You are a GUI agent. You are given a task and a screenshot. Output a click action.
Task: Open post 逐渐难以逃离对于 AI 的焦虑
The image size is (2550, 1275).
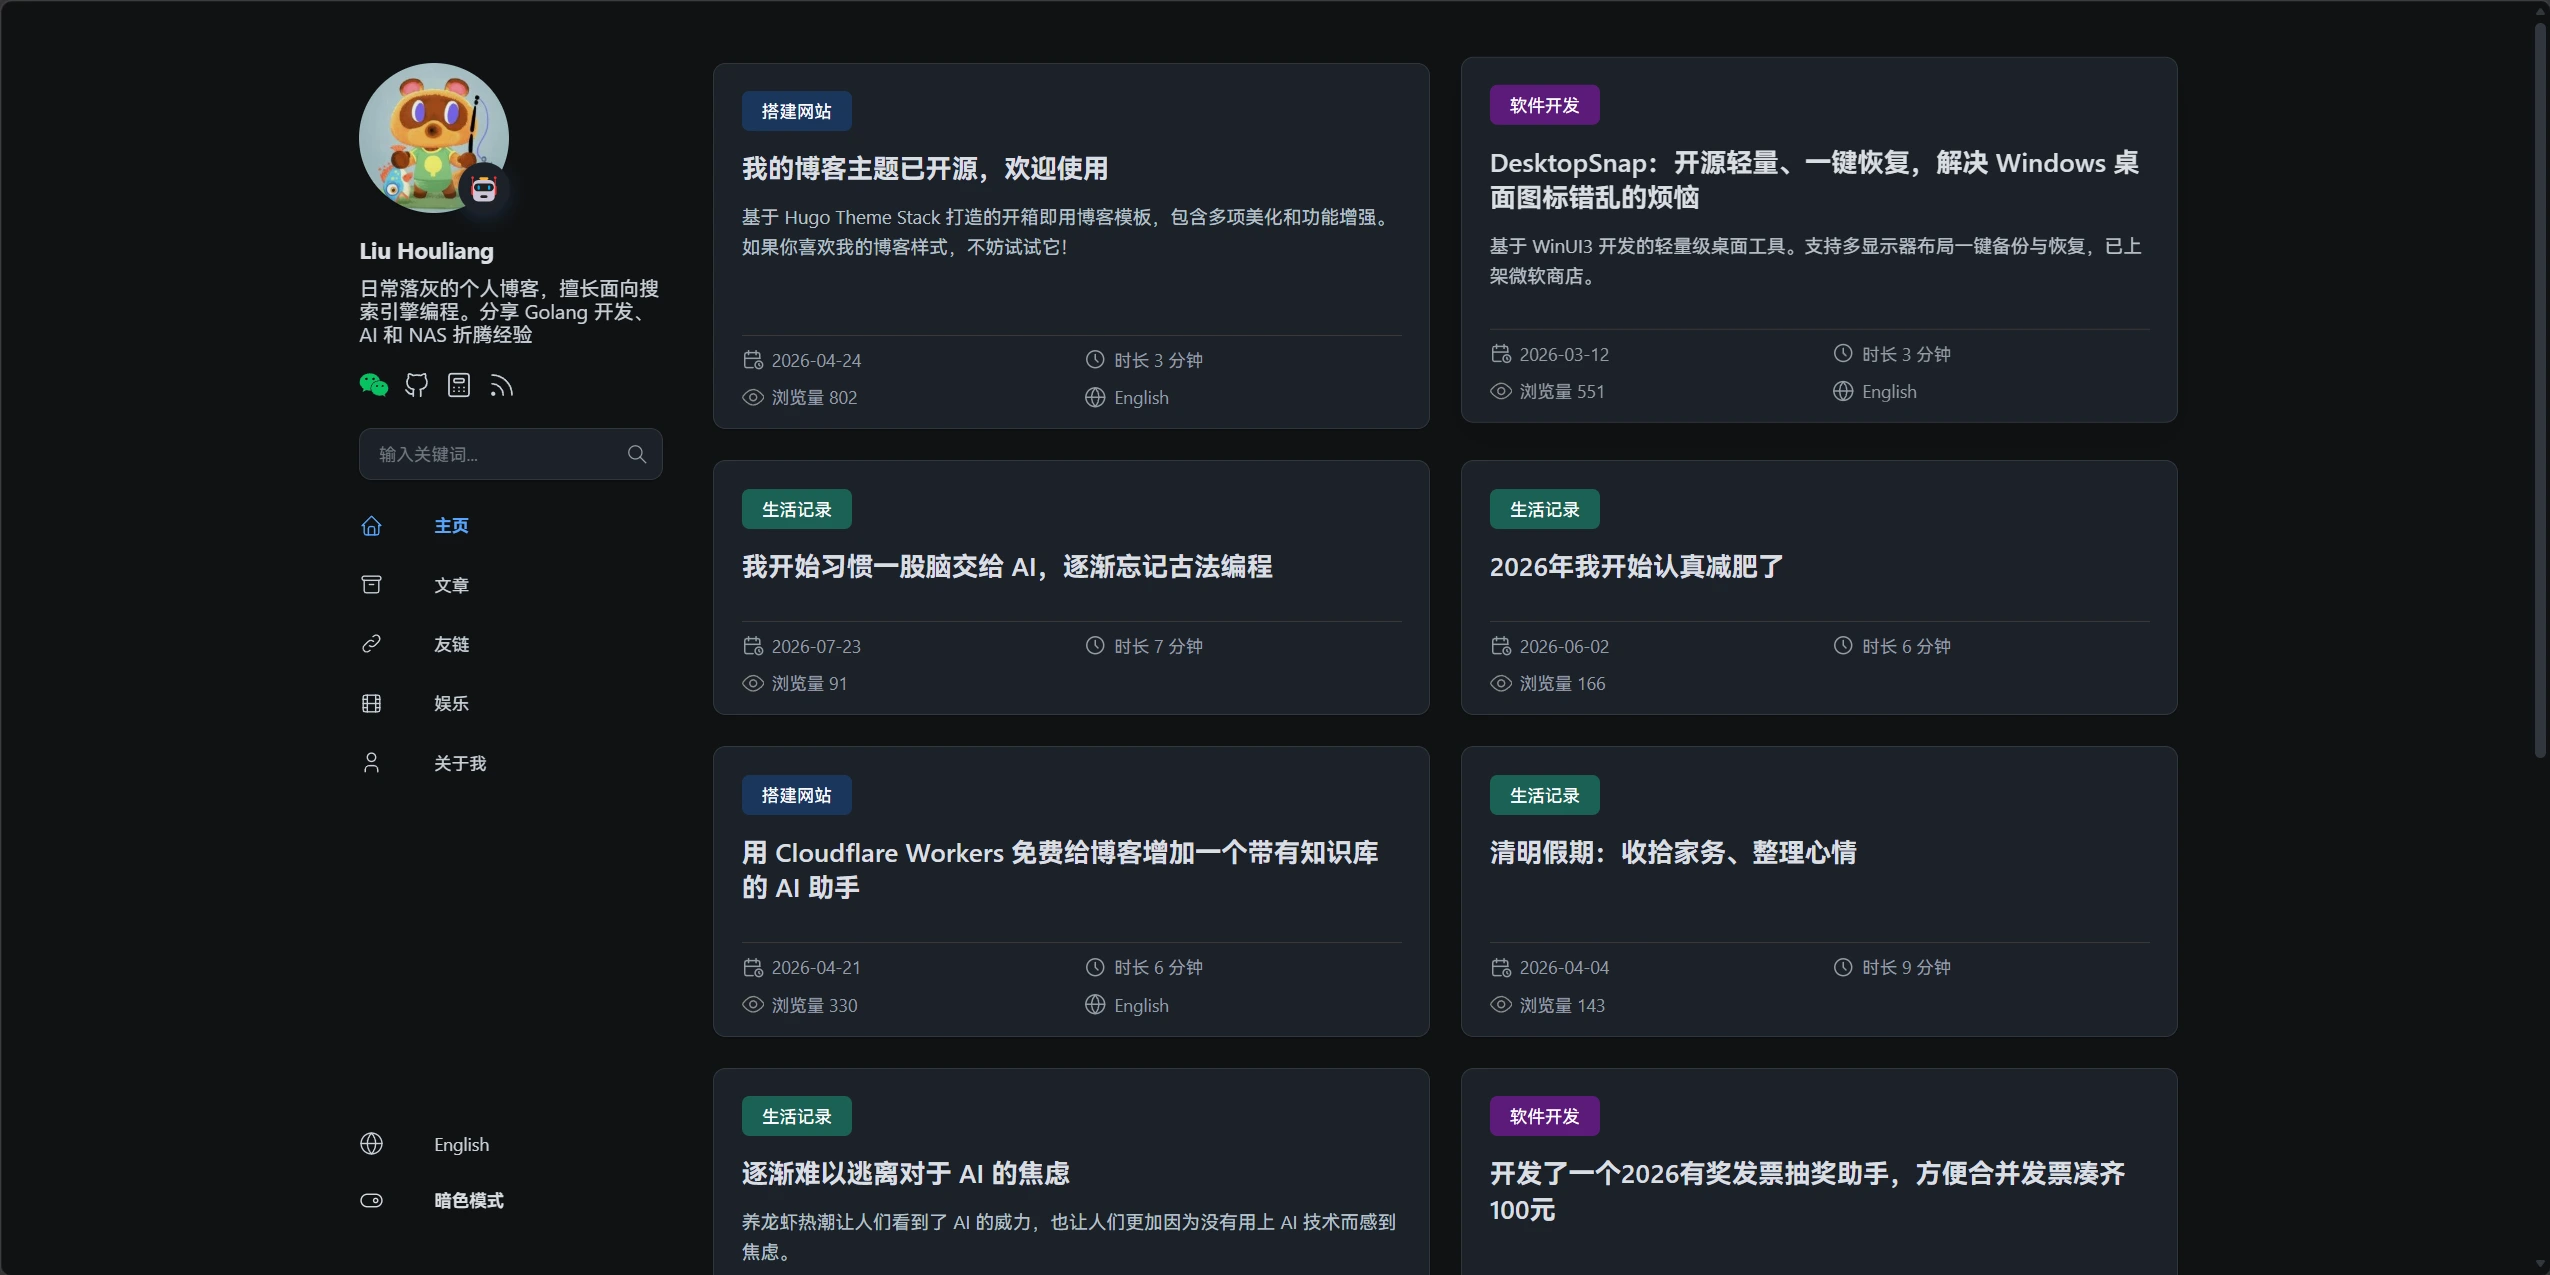tap(906, 1174)
